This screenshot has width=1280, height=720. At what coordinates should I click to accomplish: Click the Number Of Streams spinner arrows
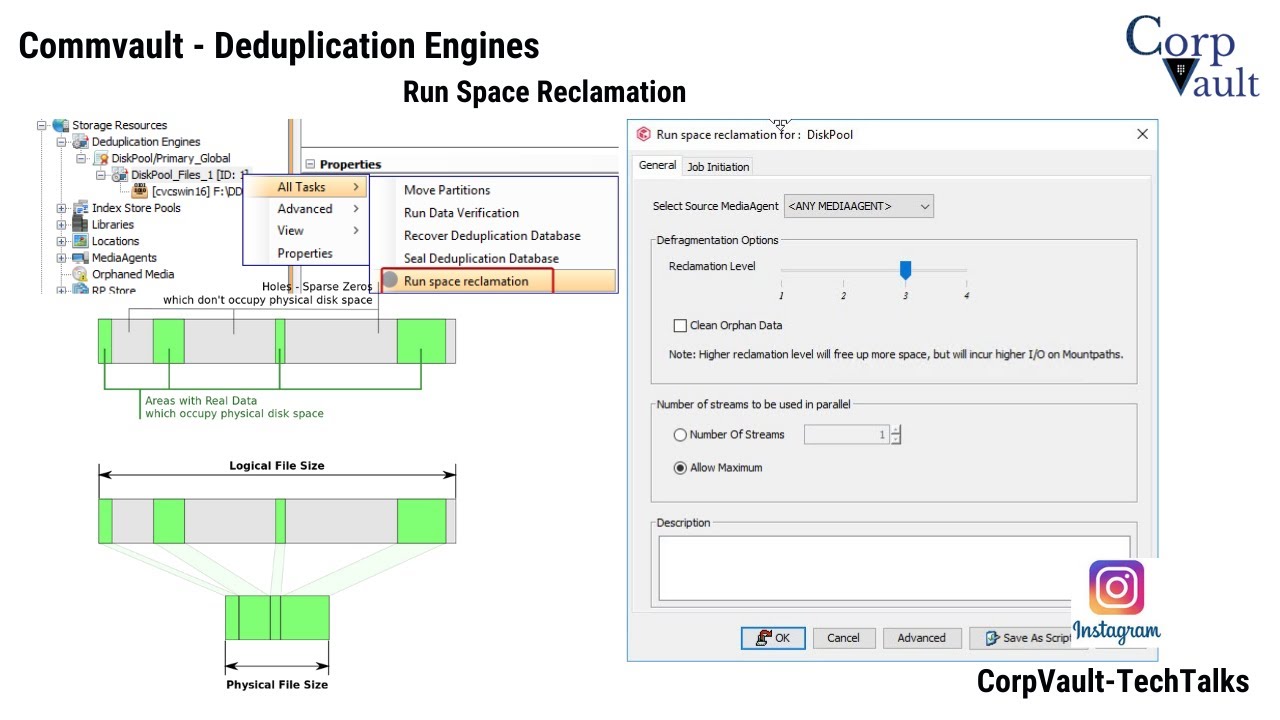(896, 435)
